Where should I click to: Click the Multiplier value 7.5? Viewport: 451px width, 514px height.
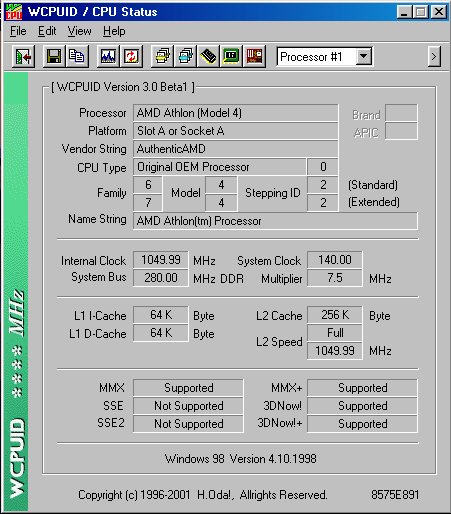(x=335, y=278)
